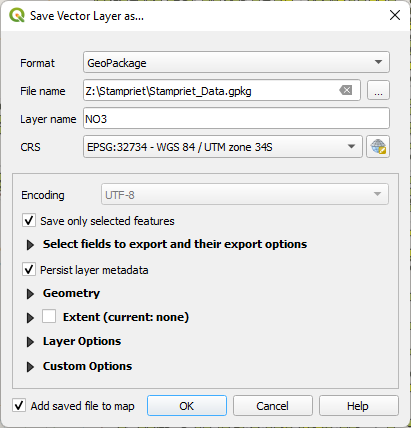Expand the Layer Options section
The image size is (411, 428).
30,342
